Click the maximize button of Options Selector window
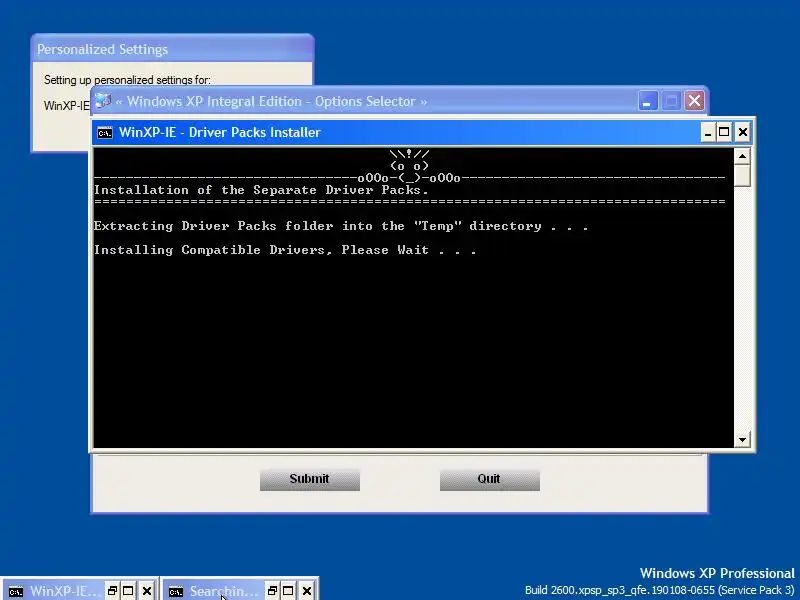800x600 pixels. 671,101
